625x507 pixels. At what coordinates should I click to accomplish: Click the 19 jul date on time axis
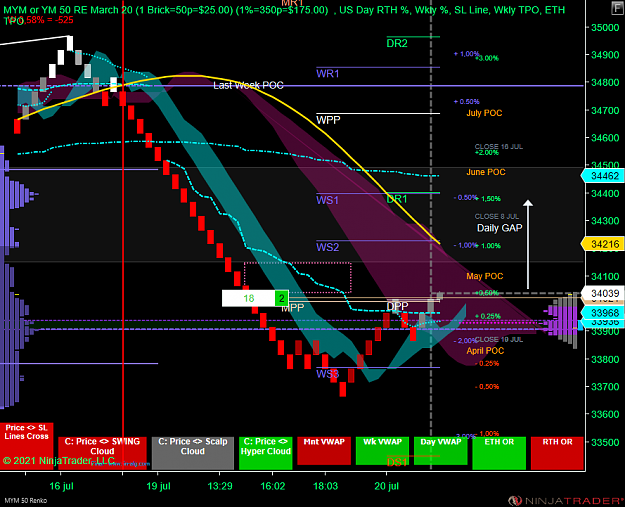(159, 486)
